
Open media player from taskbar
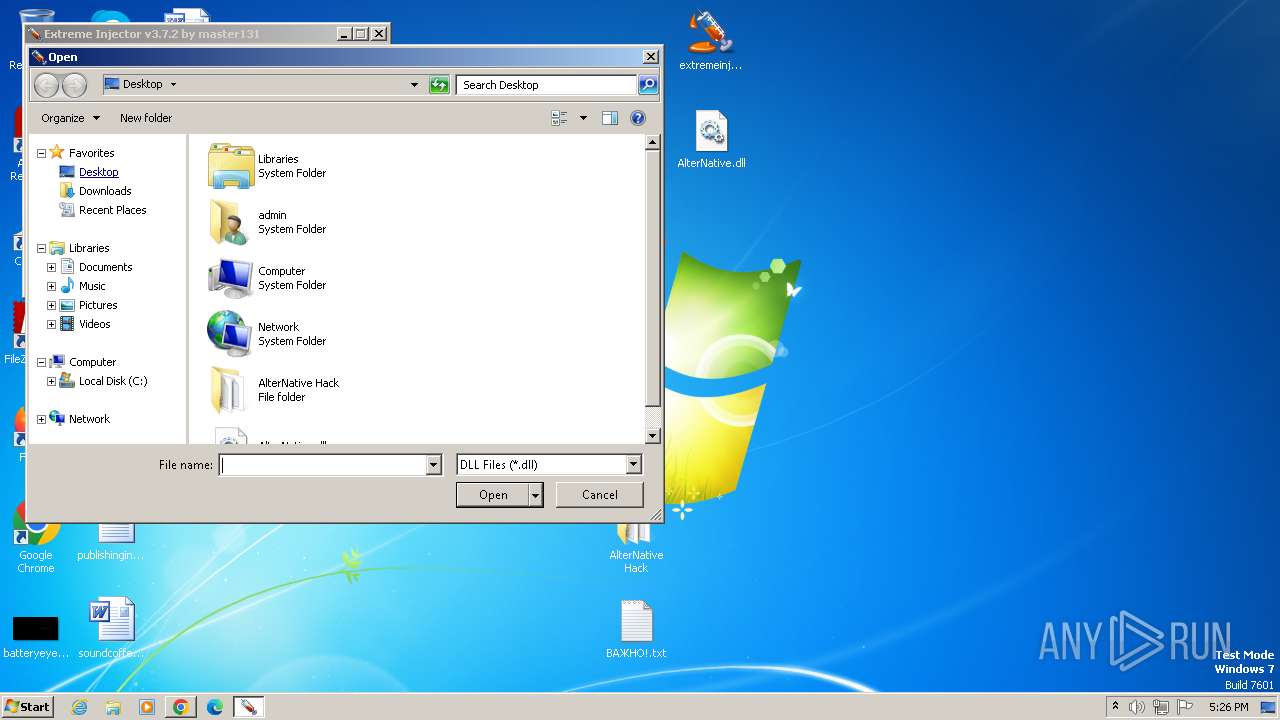[147, 707]
